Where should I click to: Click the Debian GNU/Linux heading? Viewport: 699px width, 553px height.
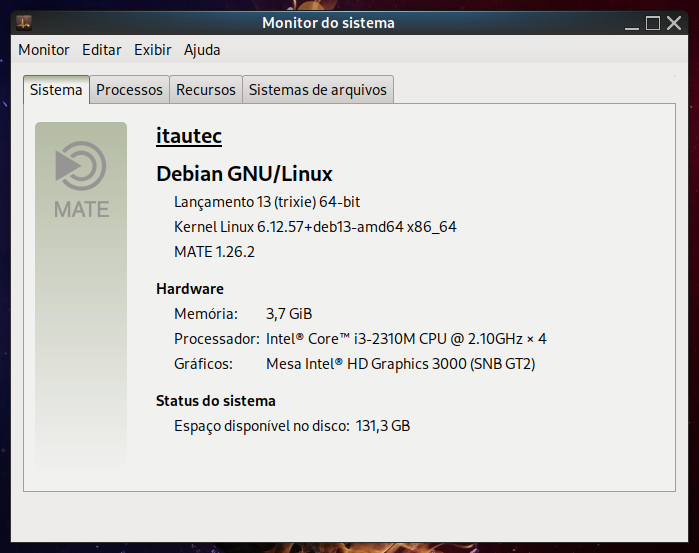point(244,174)
